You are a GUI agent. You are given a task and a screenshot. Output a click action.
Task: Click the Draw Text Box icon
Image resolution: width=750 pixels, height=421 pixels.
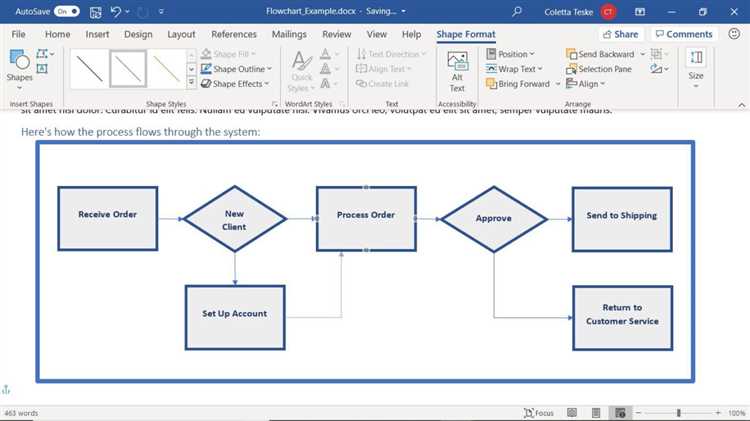[x=42, y=69]
